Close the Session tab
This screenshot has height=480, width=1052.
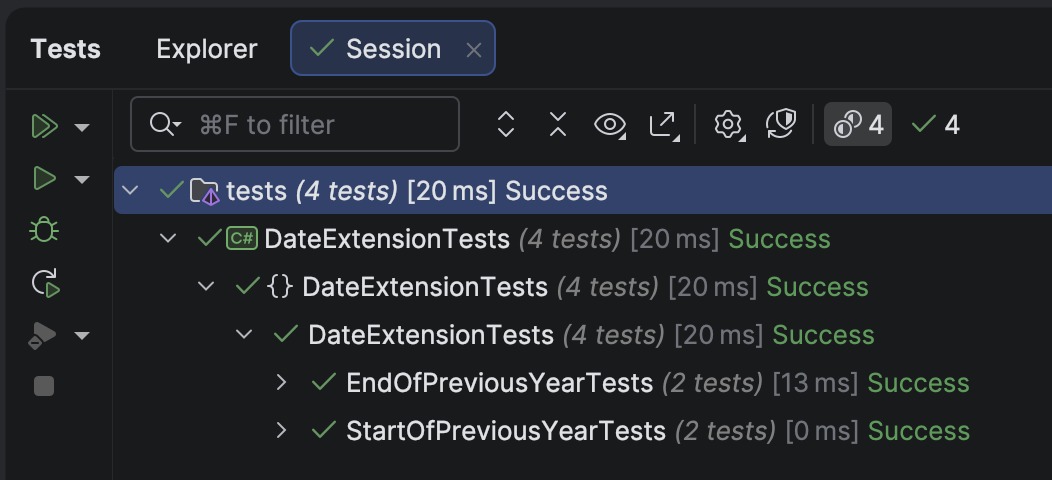pos(474,50)
